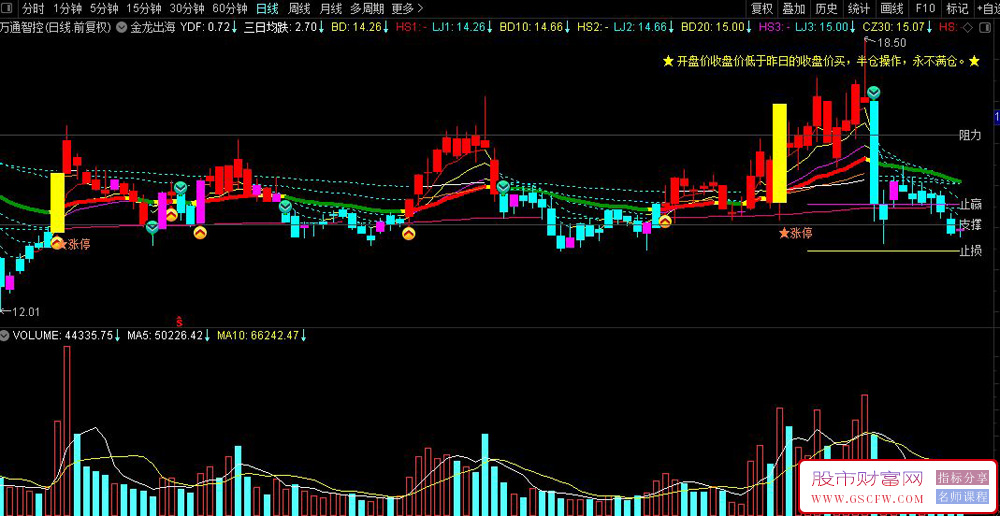
Task: Open the 统计 statistics tool
Action: [859, 8]
